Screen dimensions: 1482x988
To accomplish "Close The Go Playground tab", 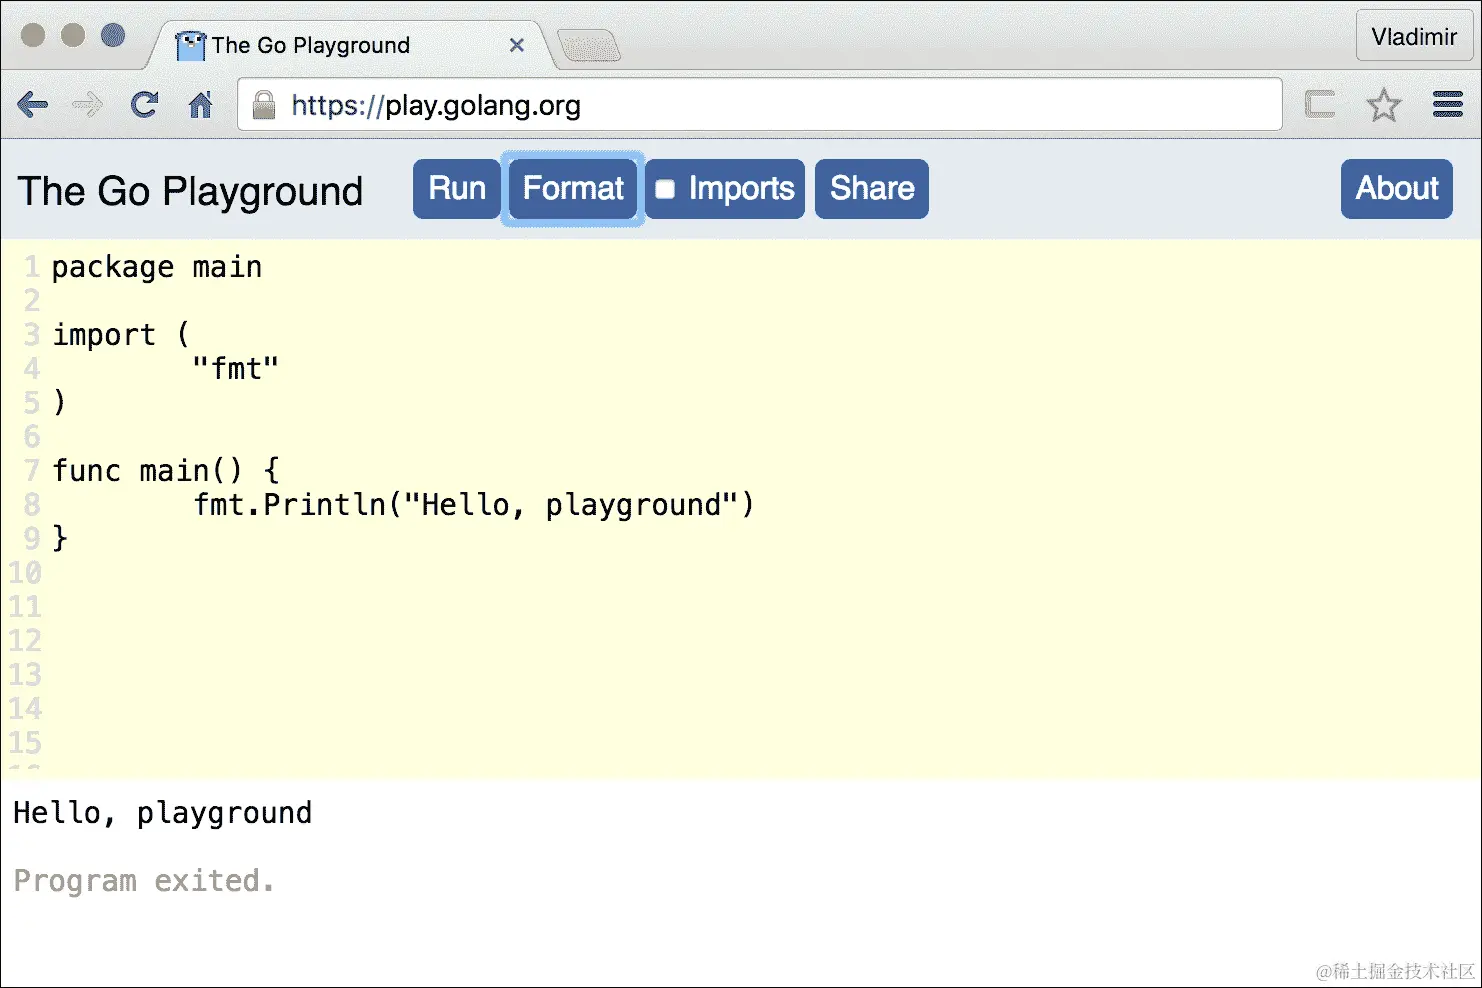I will pyautogui.click(x=517, y=45).
